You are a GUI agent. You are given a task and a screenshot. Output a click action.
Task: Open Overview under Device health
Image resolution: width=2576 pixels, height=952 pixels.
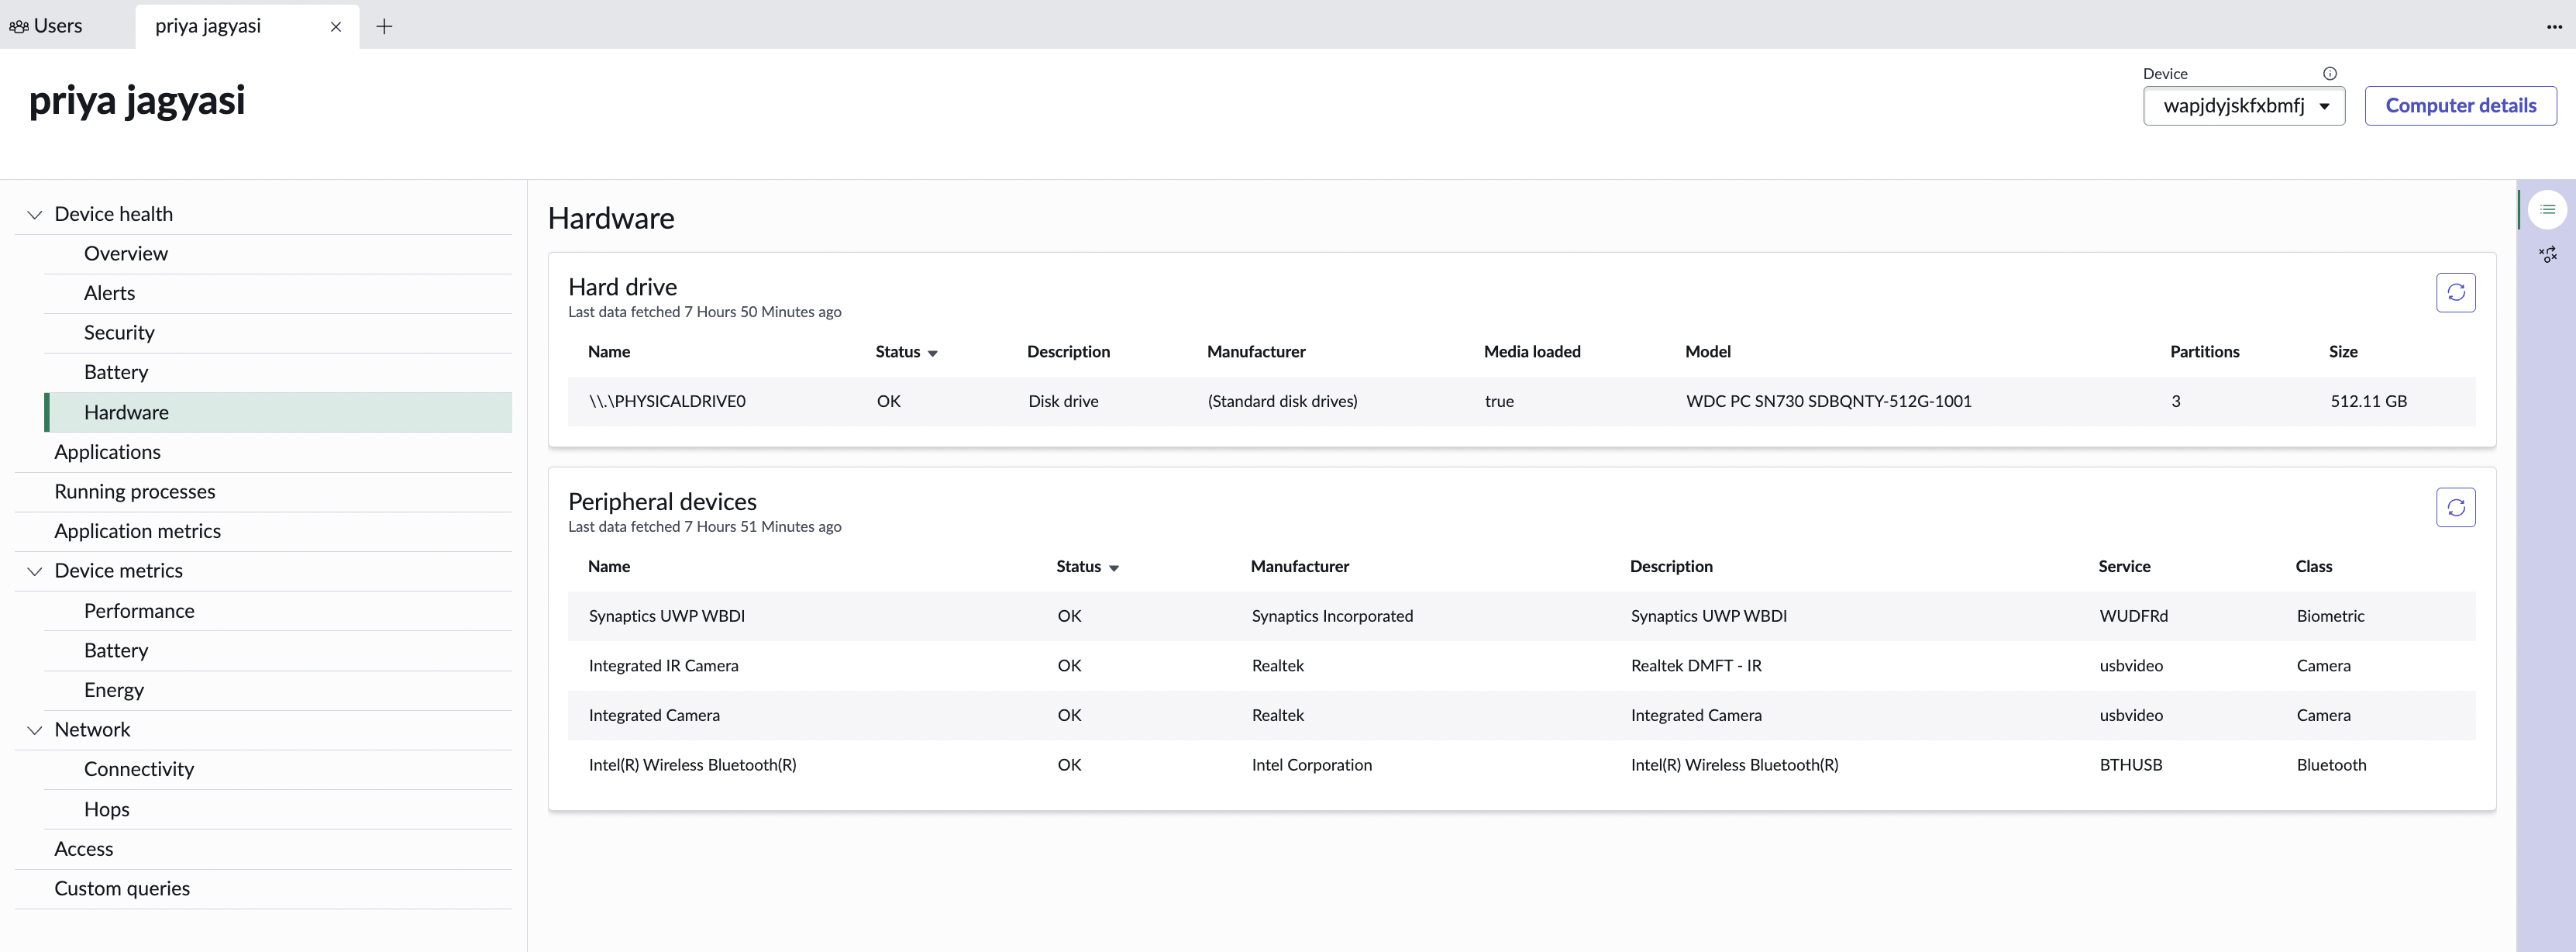(x=278, y=254)
